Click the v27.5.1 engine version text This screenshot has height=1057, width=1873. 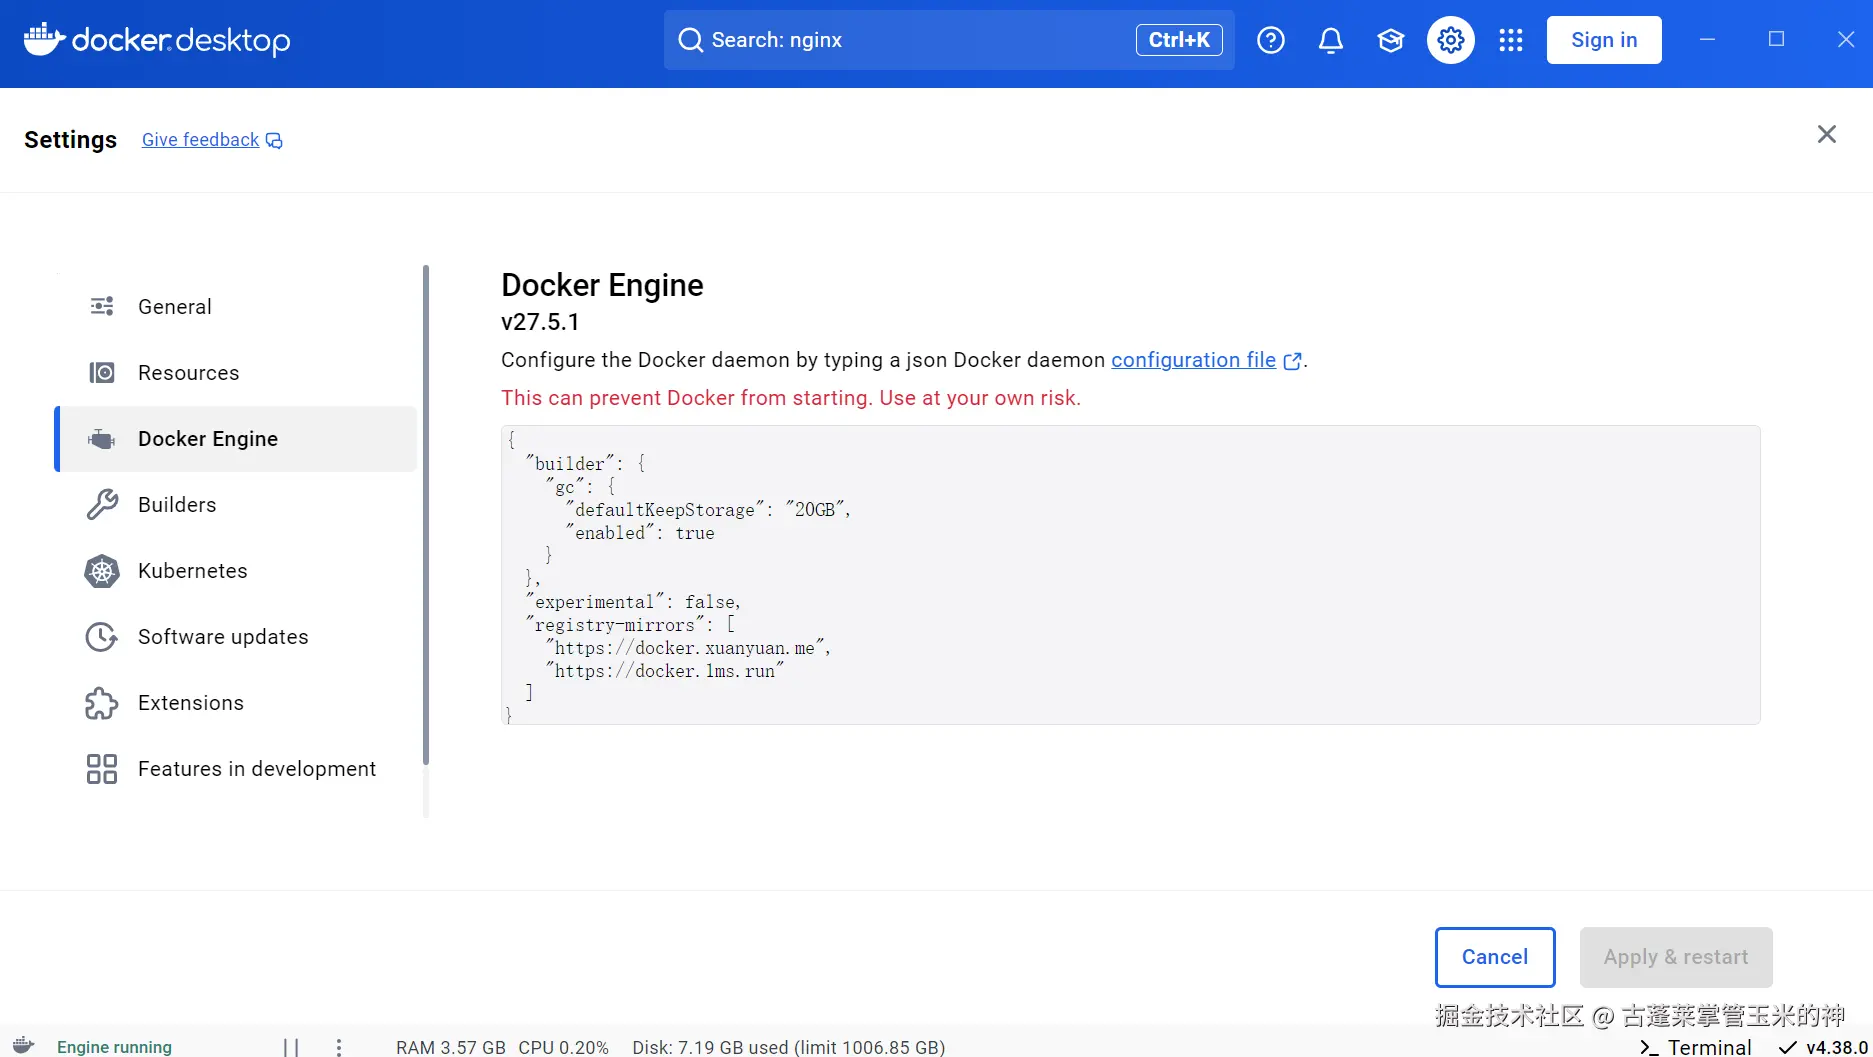pyautogui.click(x=540, y=322)
